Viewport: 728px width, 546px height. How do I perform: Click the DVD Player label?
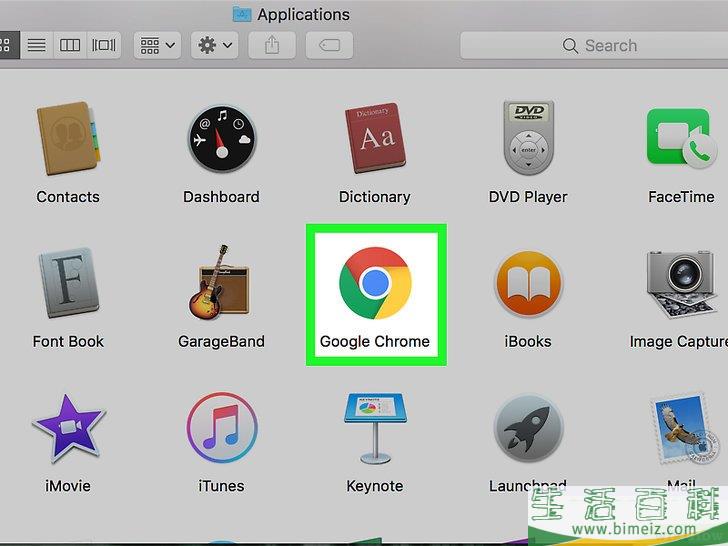click(528, 197)
